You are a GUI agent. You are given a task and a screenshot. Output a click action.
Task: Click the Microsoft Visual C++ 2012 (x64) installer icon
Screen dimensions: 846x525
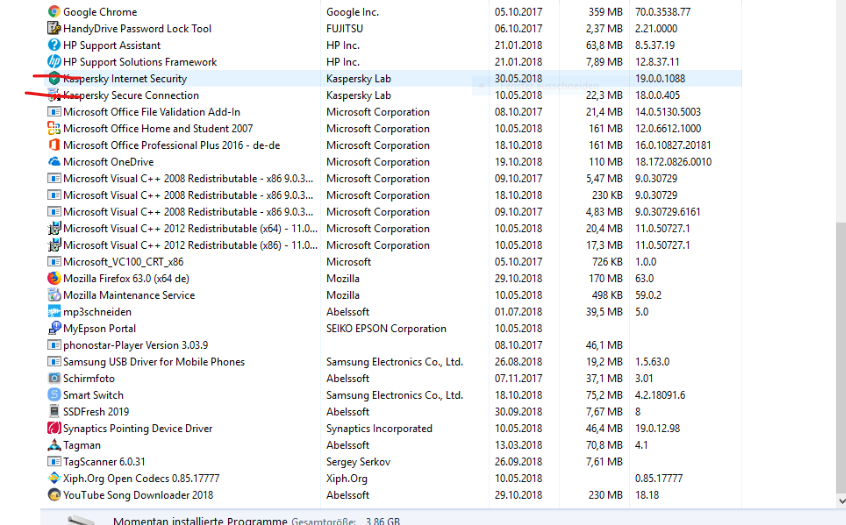(x=54, y=228)
